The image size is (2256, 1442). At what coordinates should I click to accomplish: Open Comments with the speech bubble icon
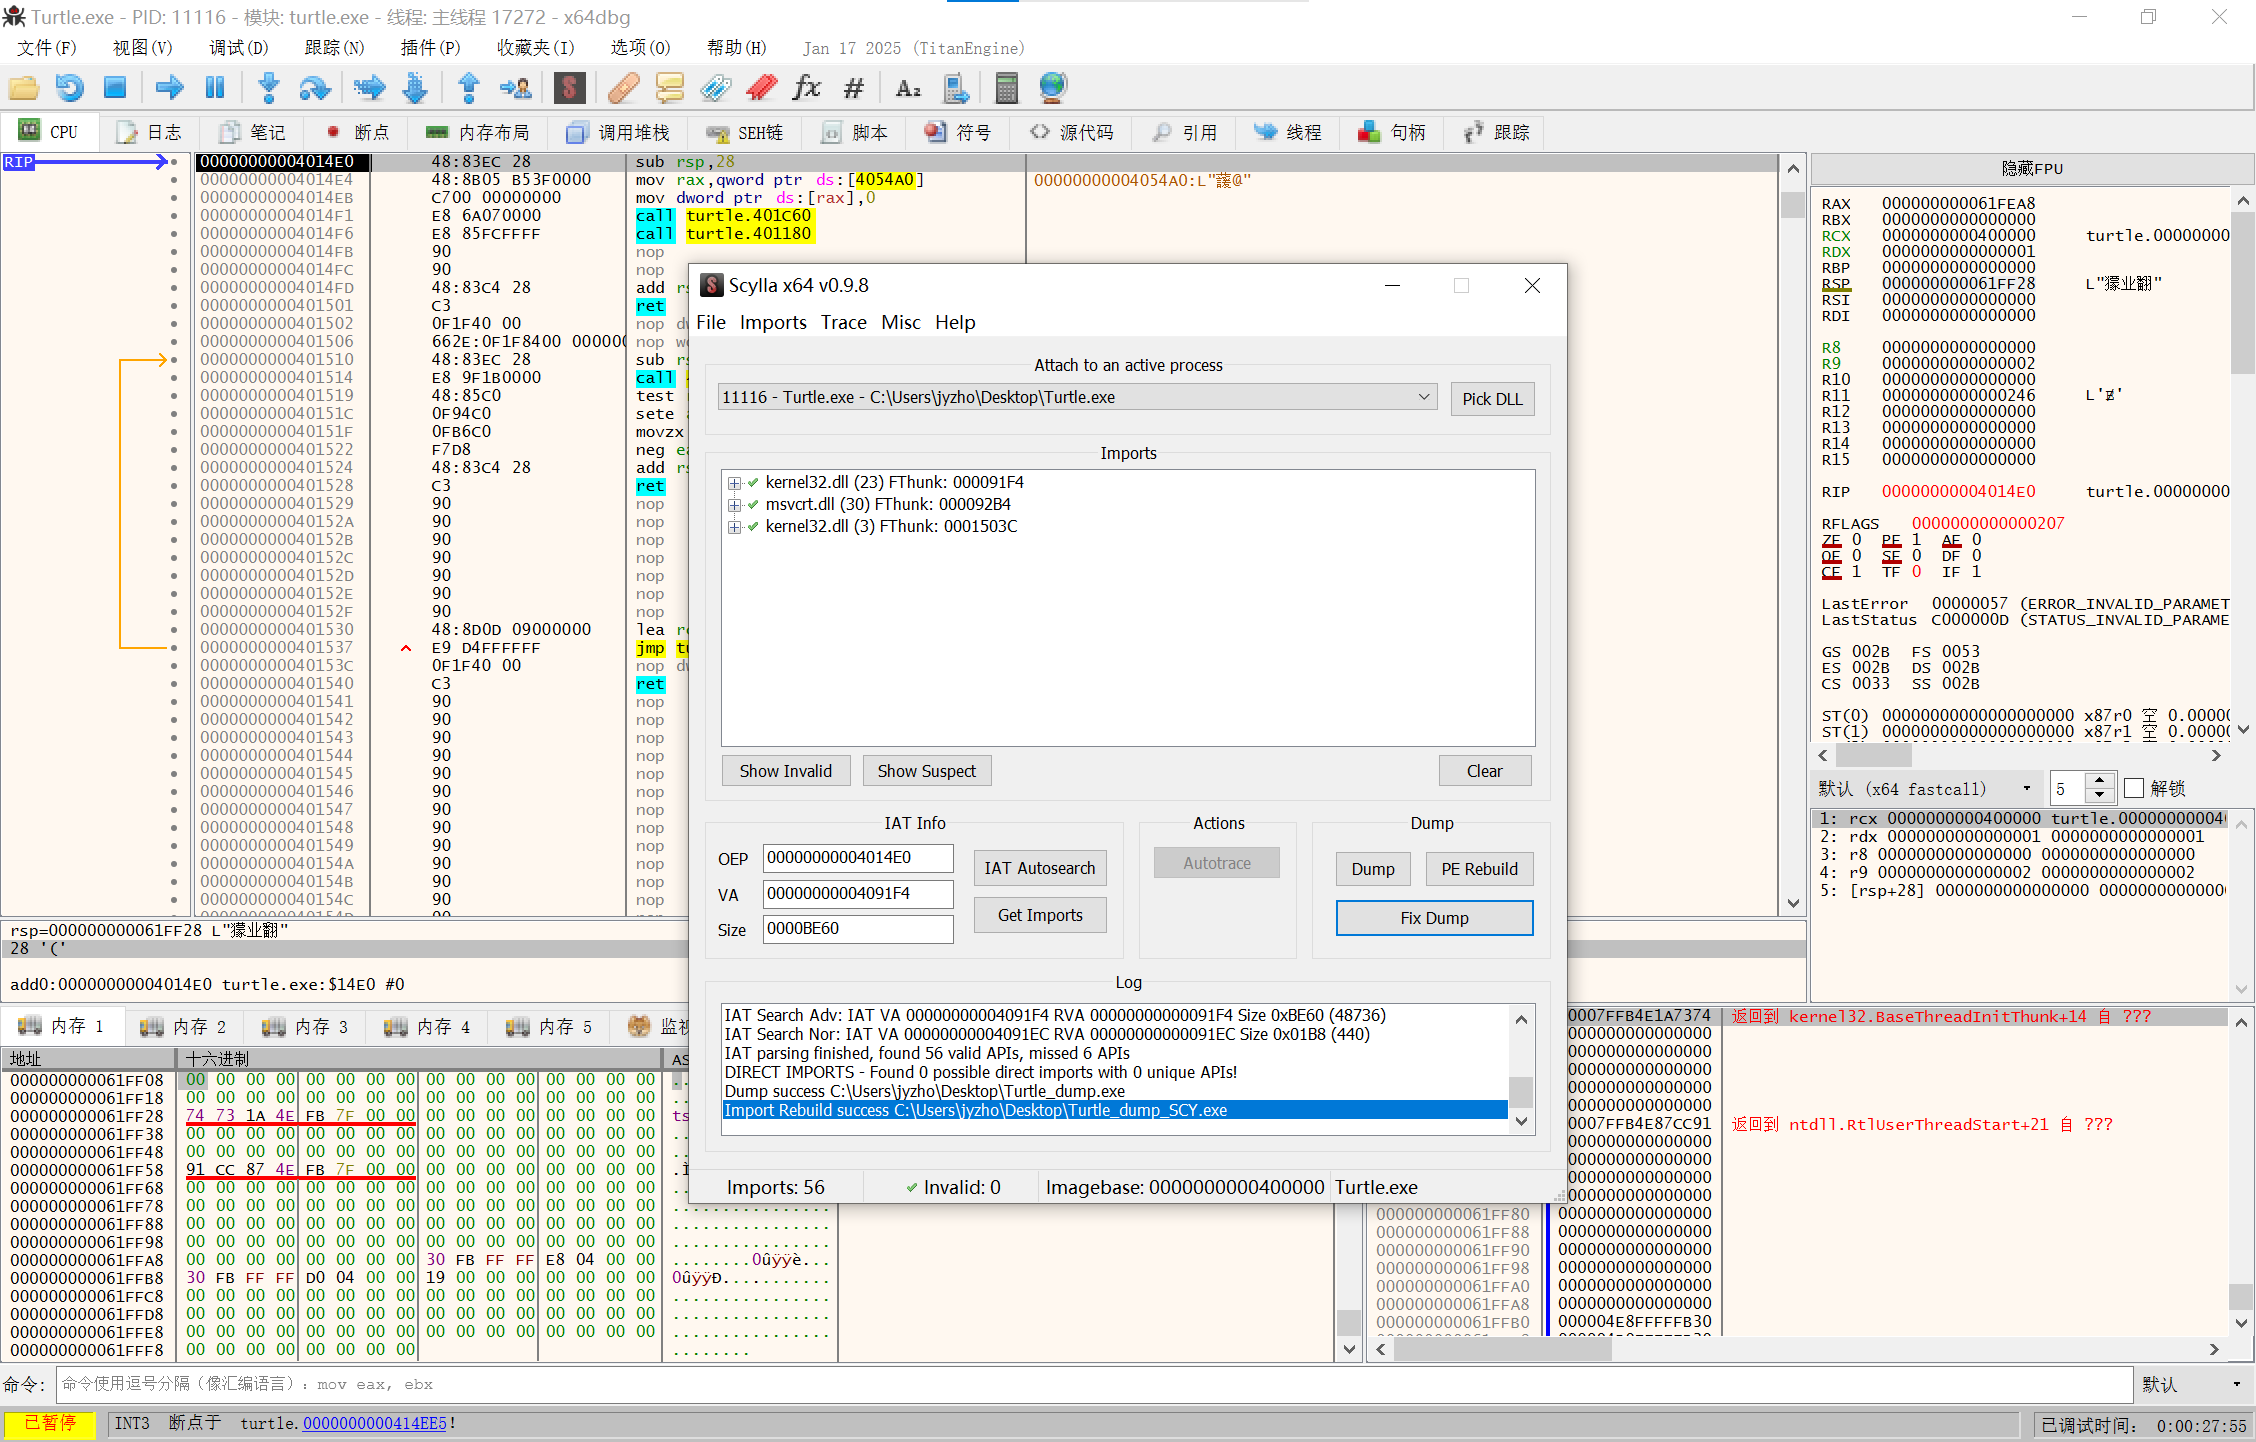click(x=669, y=88)
